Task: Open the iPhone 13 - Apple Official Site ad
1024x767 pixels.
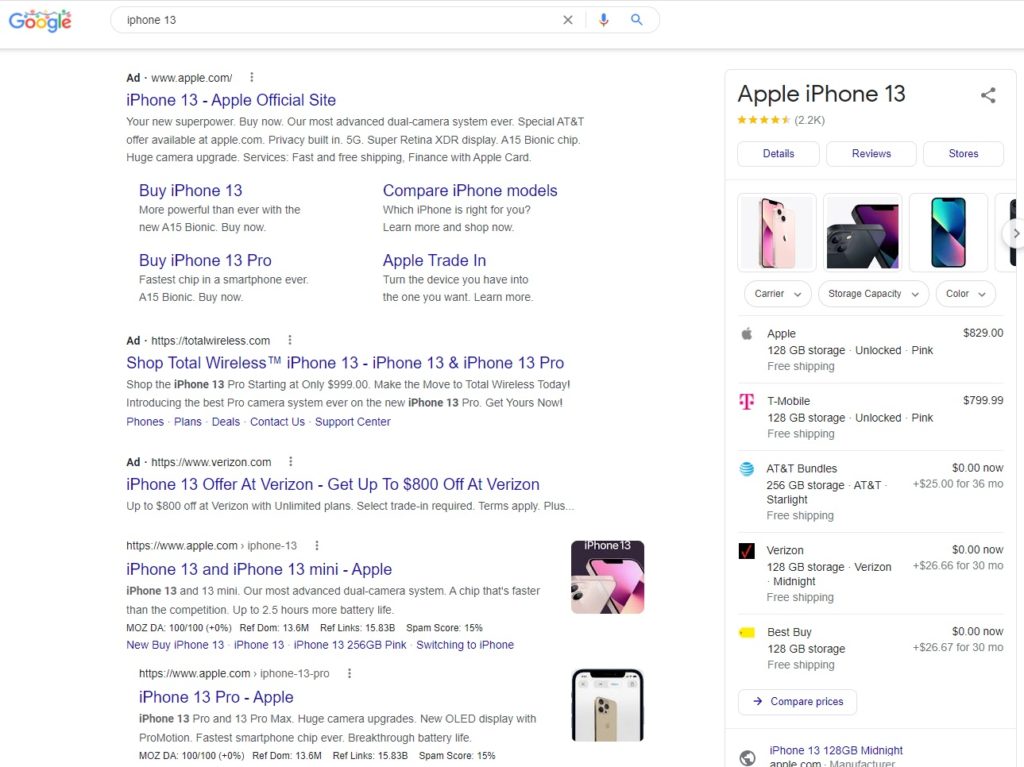Action: coord(231,100)
